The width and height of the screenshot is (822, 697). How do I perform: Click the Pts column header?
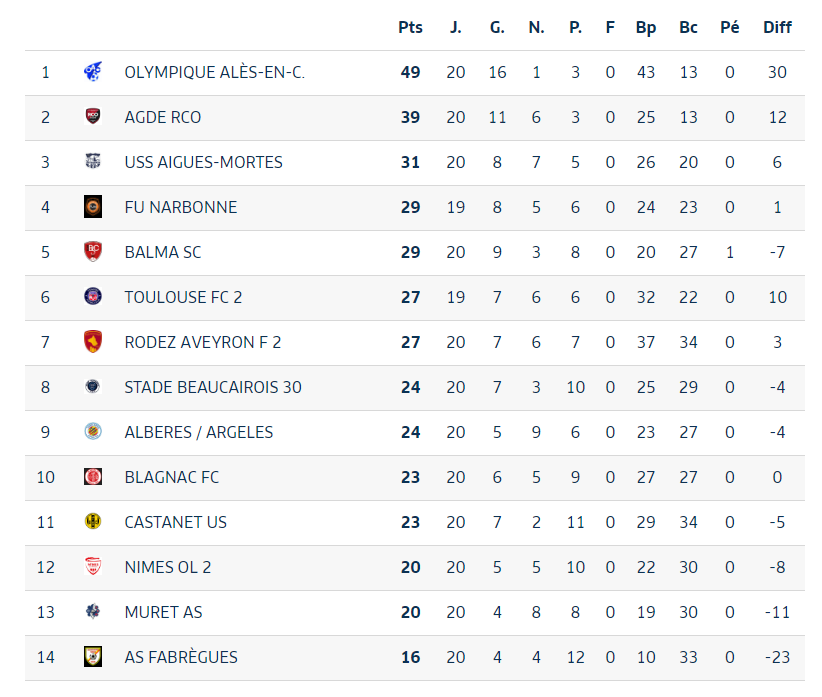tap(410, 27)
